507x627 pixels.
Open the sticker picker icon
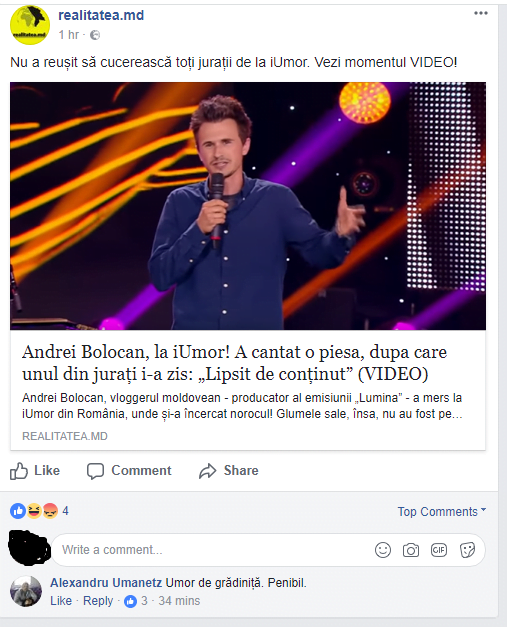tap(467, 550)
